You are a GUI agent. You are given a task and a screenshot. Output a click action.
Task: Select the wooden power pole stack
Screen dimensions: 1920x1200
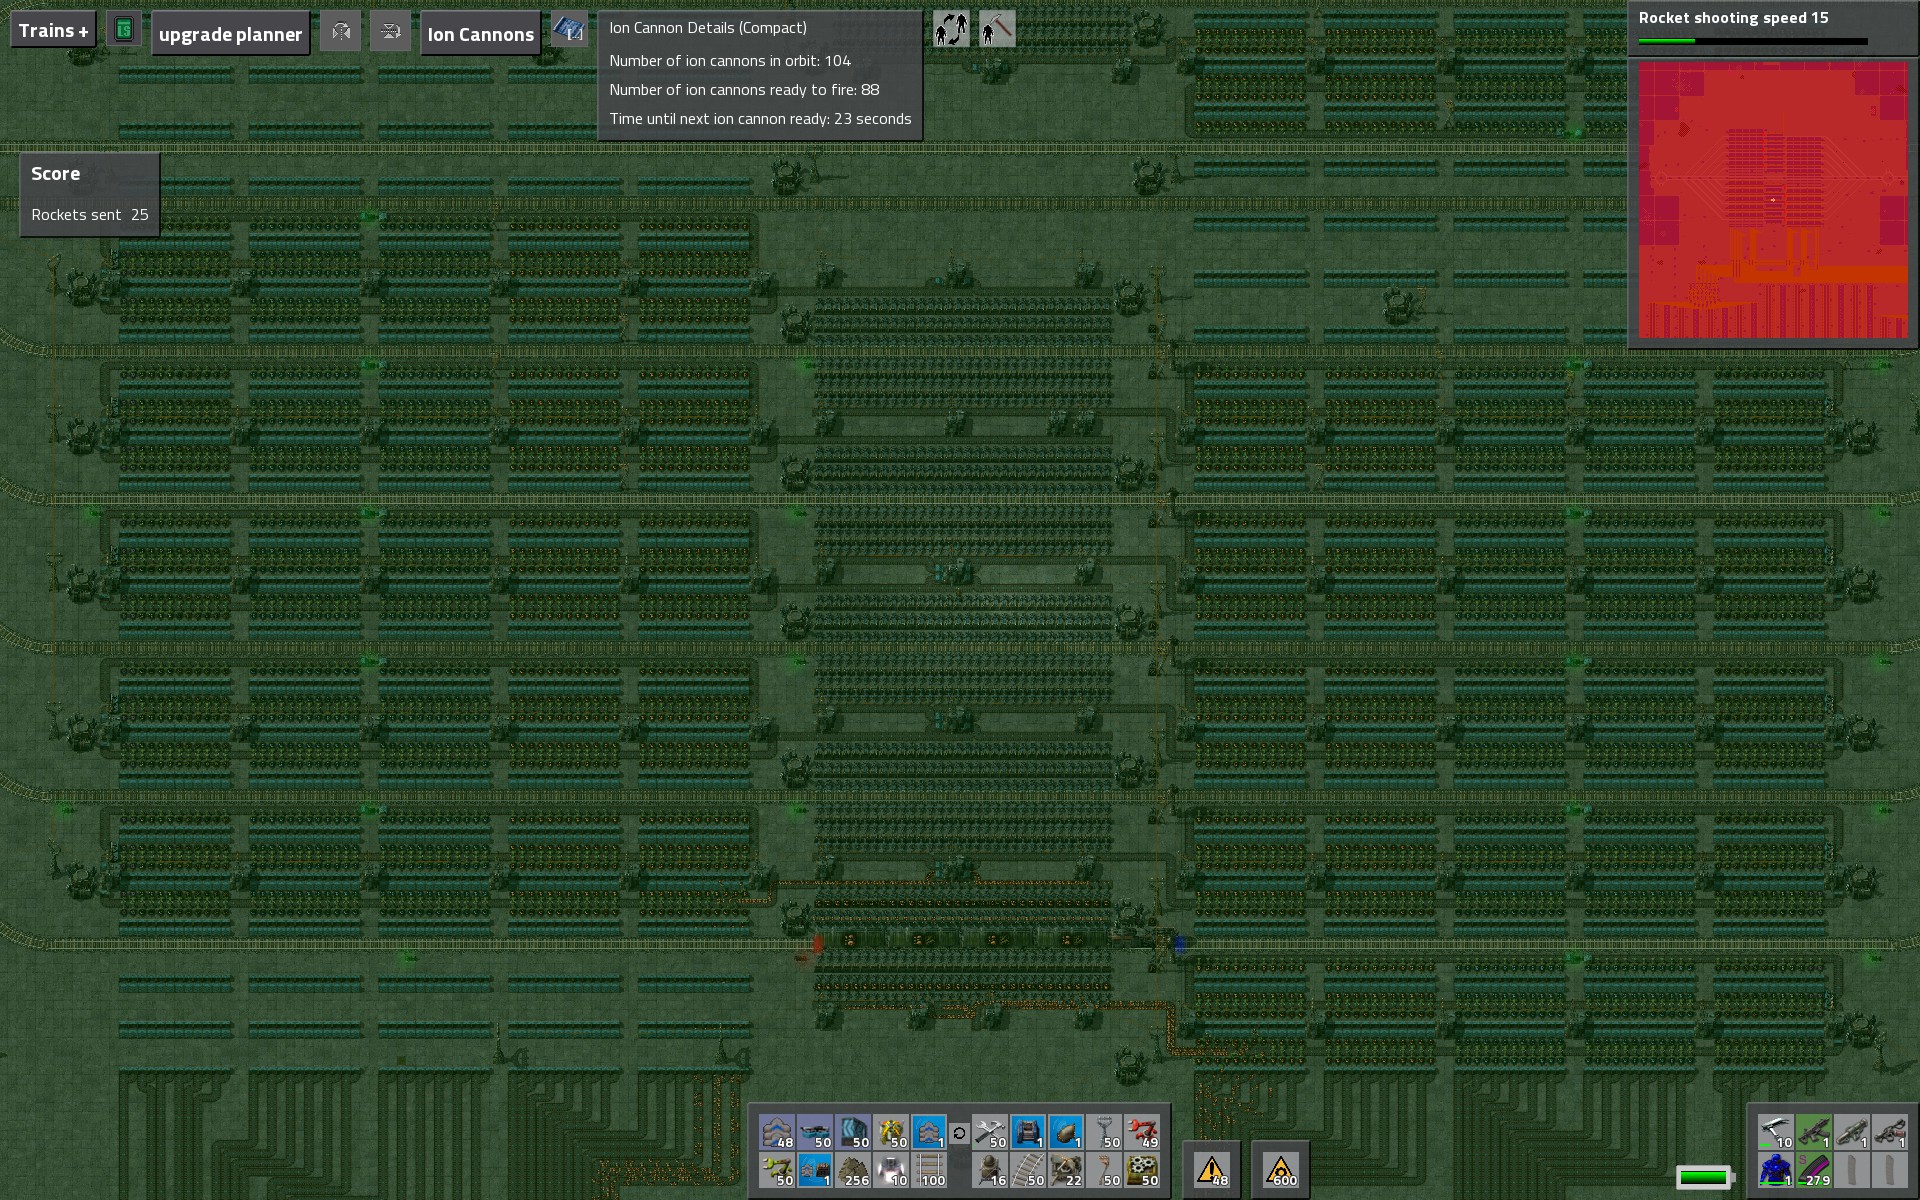tap(1104, 1170)
